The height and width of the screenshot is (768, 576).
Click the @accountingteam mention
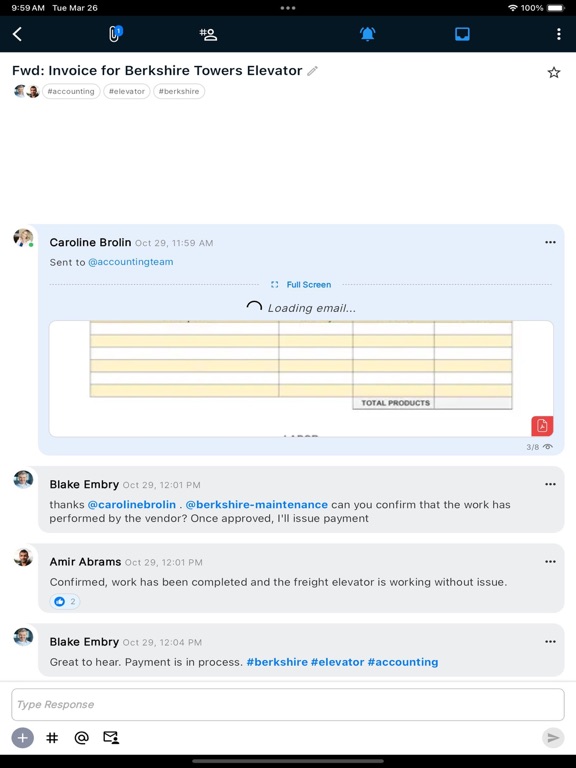[x=131, y=262]
